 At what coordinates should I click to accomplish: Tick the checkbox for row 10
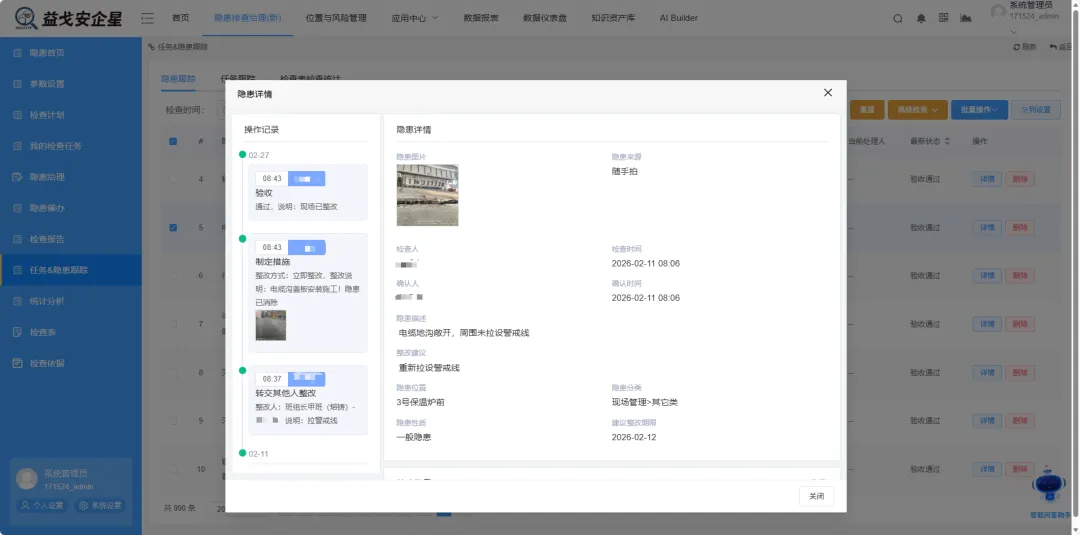coord(173,469)
